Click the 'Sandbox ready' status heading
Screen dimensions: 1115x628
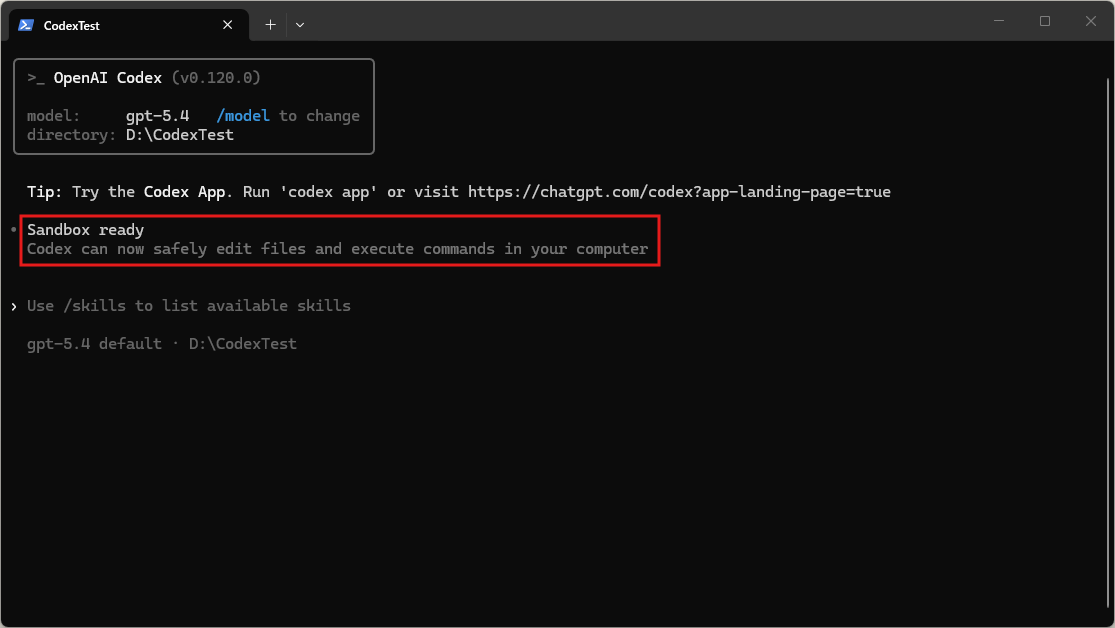pyautogui.click(x=86, y=231)
